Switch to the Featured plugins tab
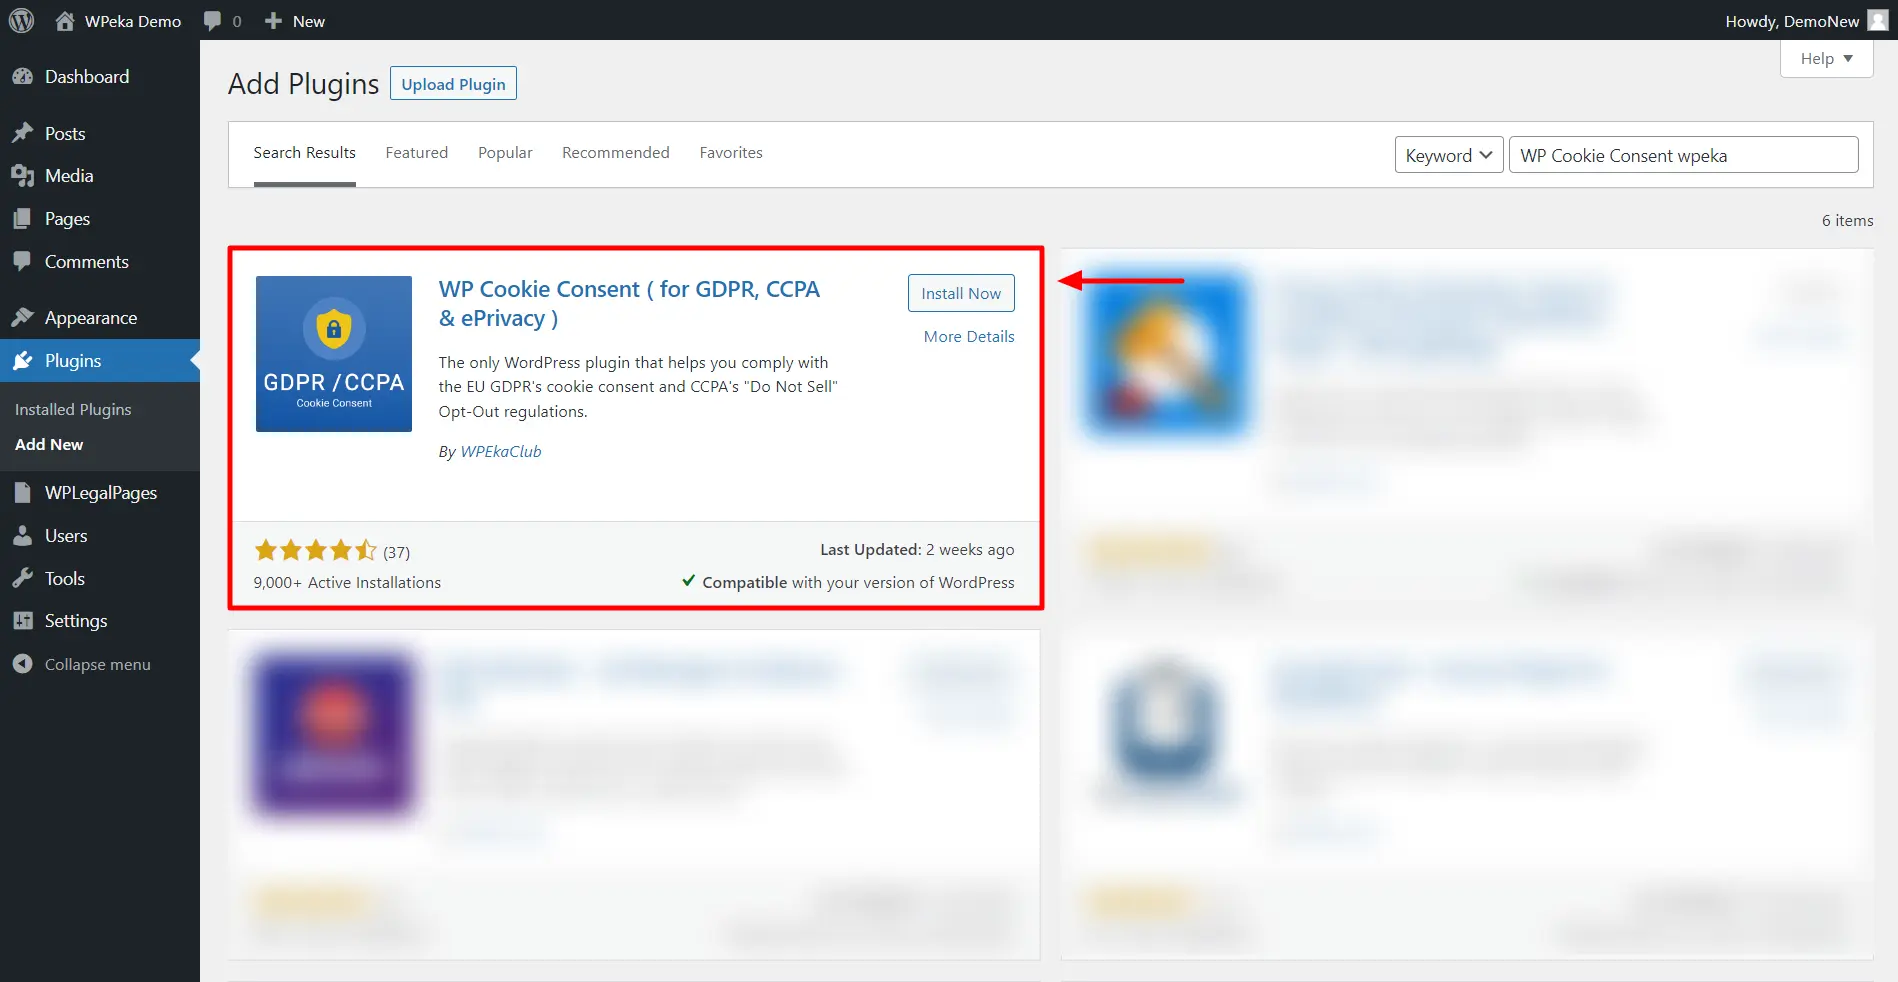 pos(416,152)
